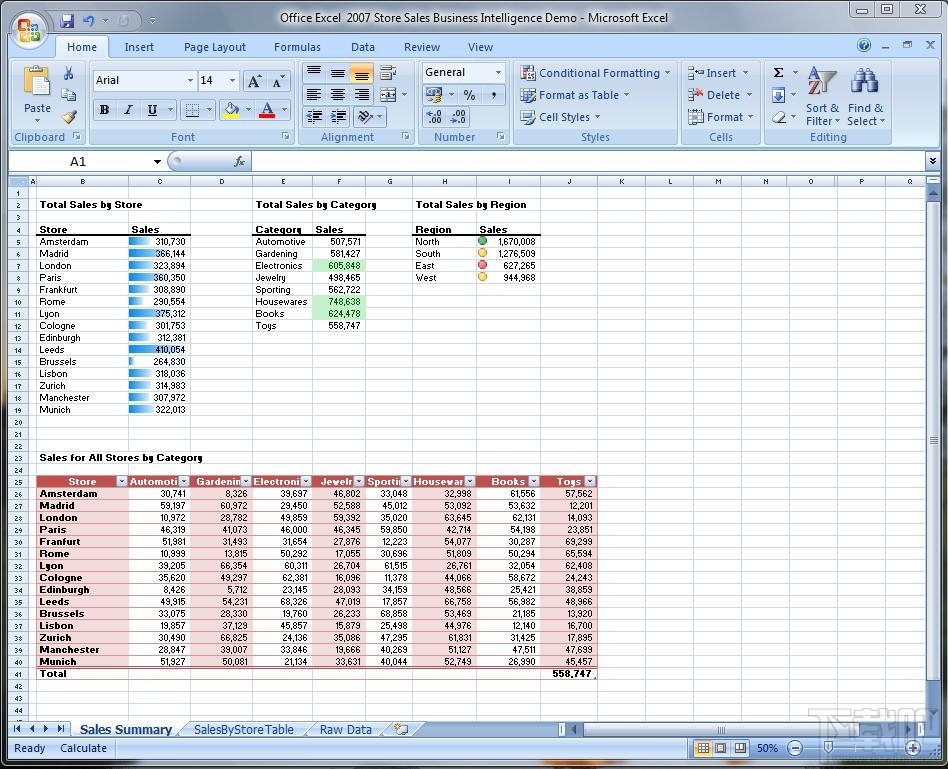
Task: Select the Cut scissors icon
Action: 68,73
